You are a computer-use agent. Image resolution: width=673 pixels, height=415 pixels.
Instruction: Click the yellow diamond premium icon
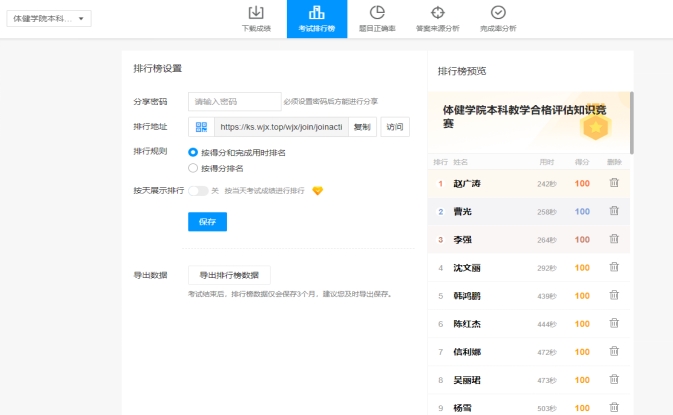point(318,191)
